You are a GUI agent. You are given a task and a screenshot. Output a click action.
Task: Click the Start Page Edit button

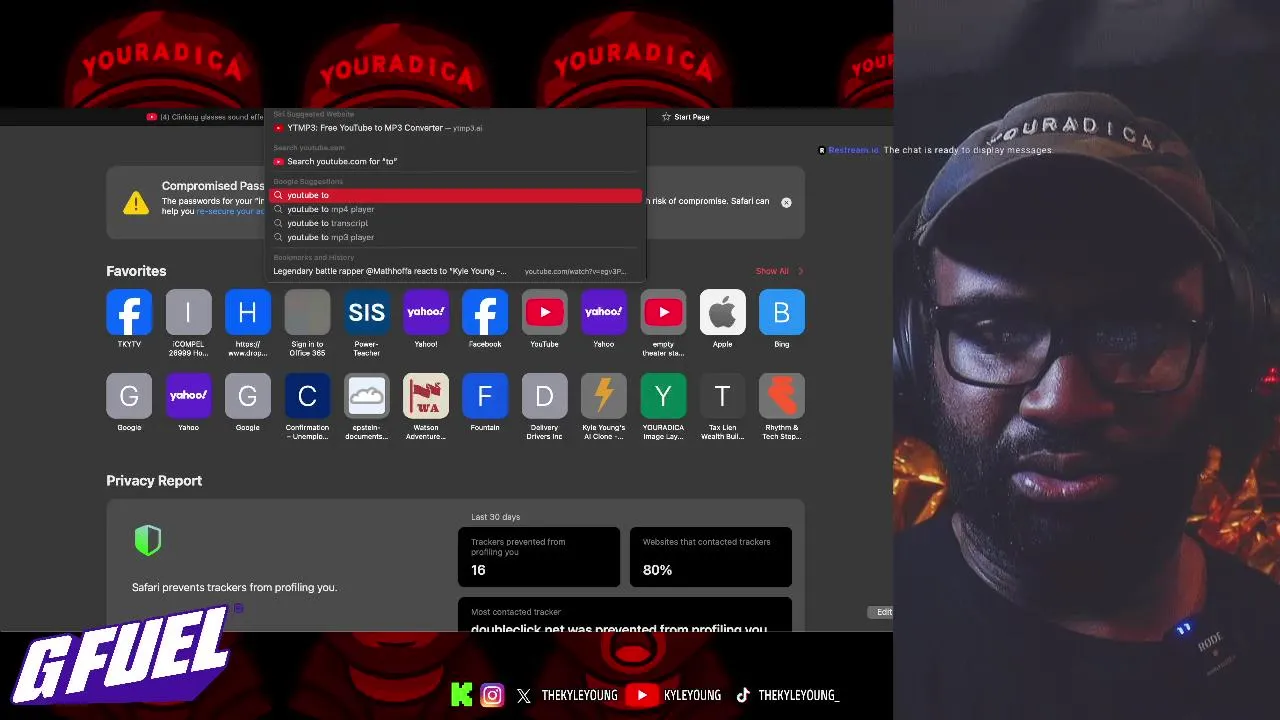(880, 612)
